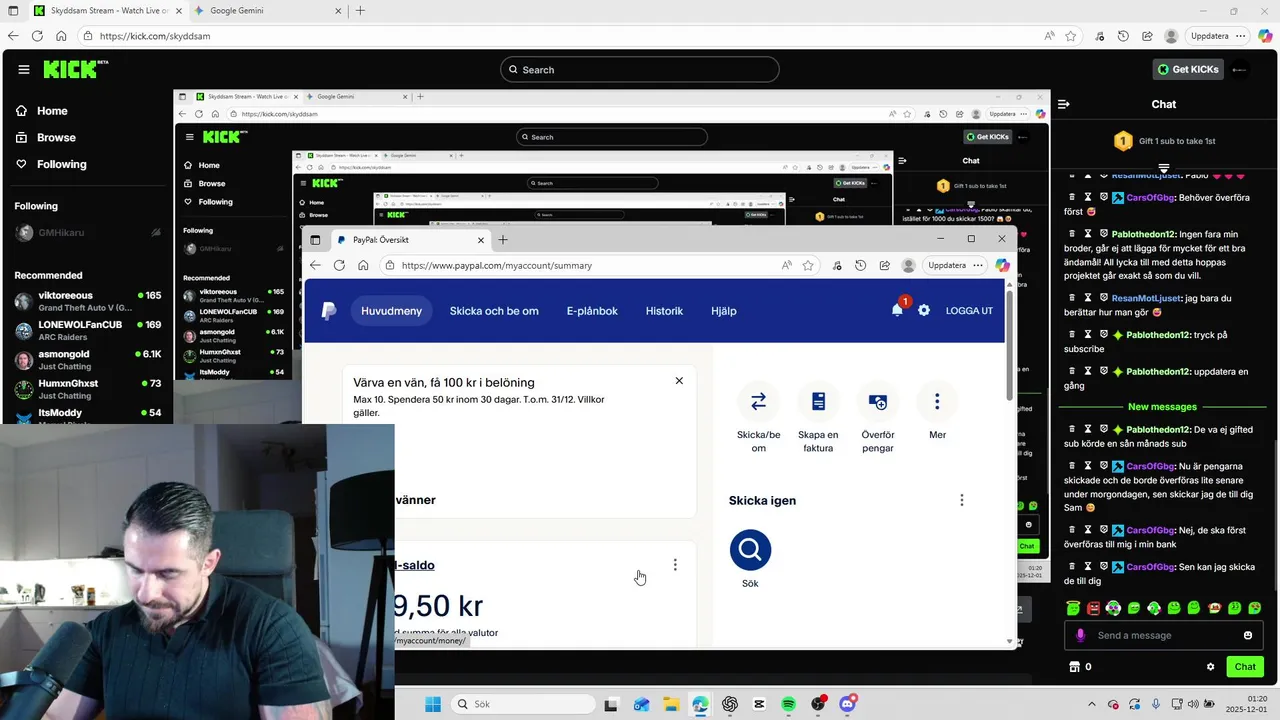Favorite kick.com page with star icon

1071,36
